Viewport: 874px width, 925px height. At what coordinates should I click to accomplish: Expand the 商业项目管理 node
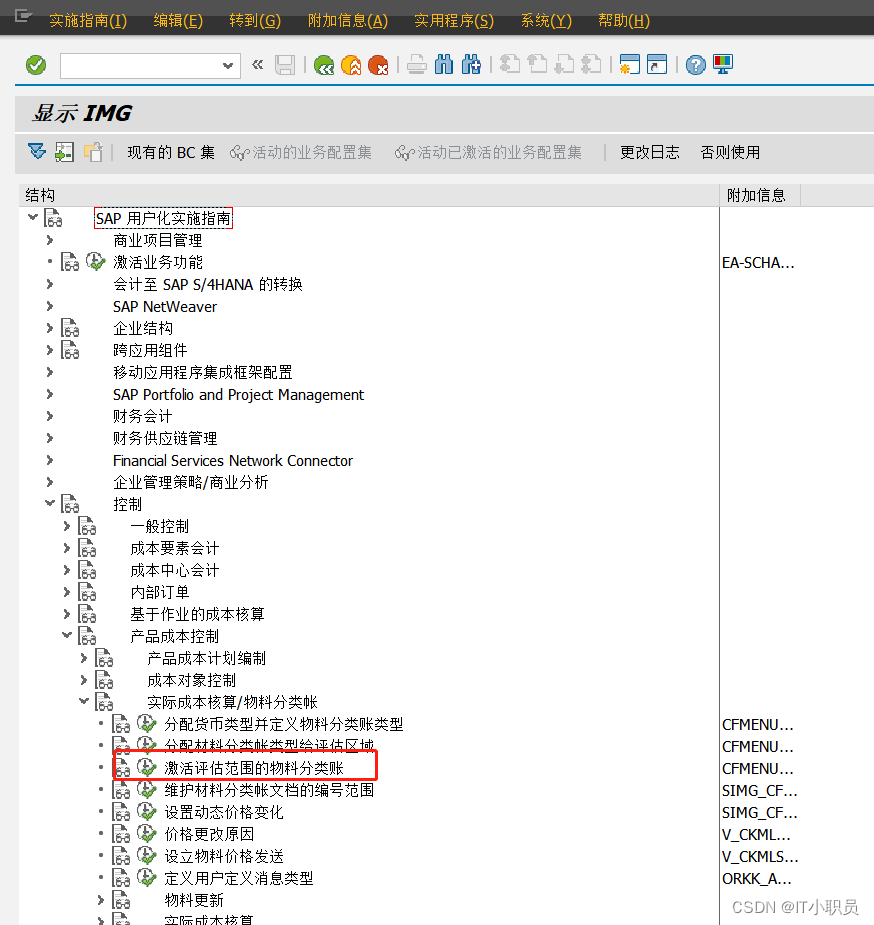click(50, 240)
